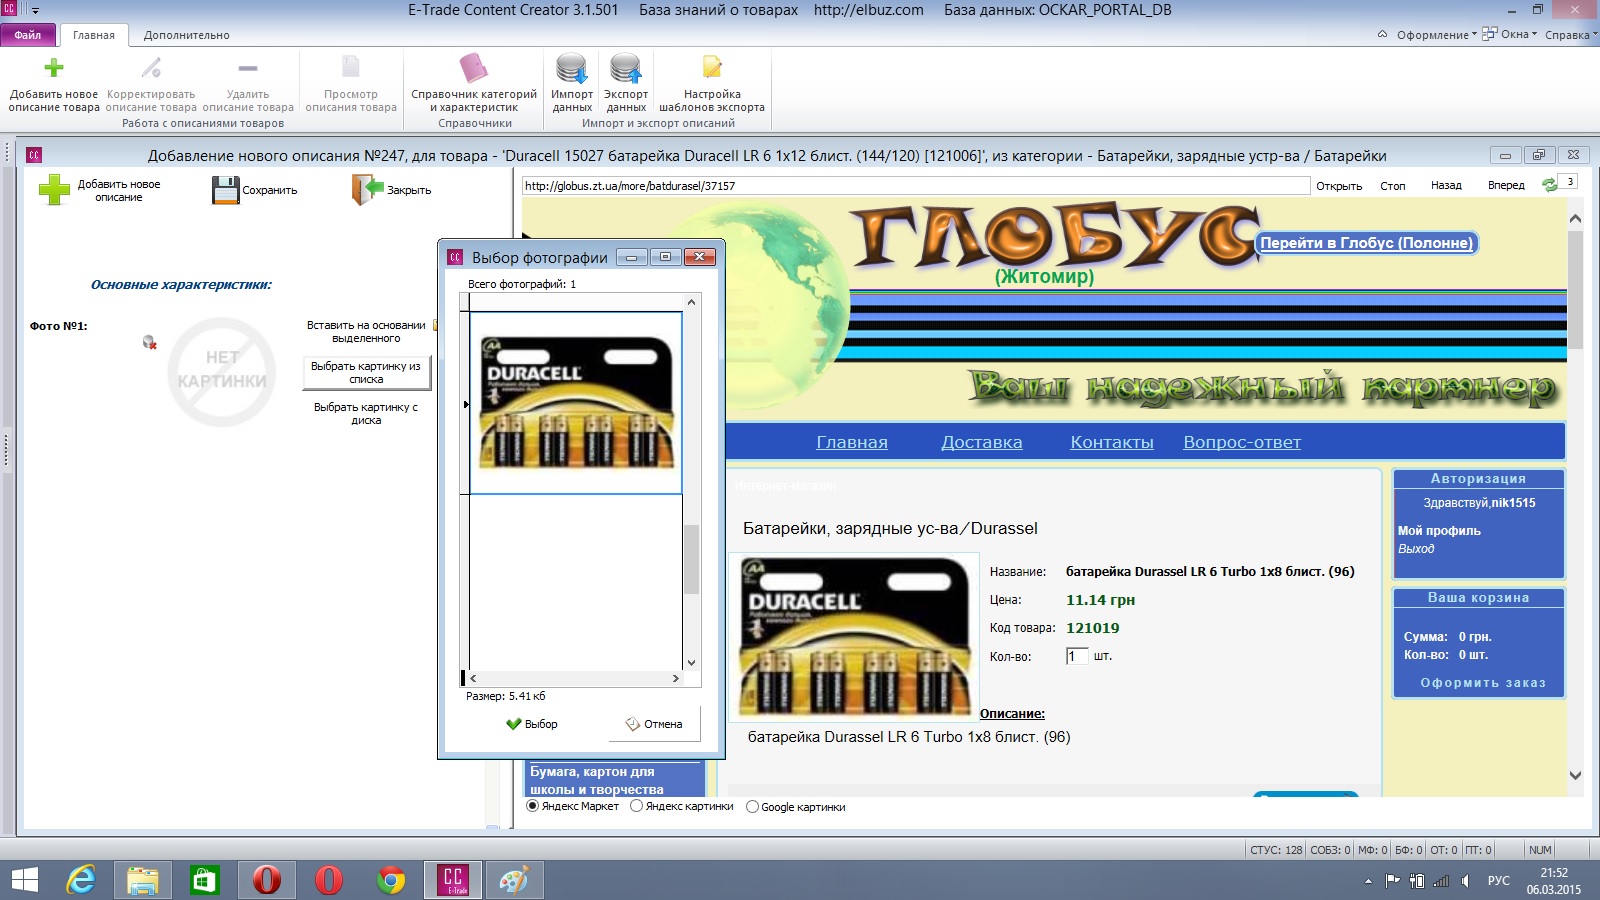Confirm the photo with the Выбор button

pyautogui.click(x=532, y=724)
